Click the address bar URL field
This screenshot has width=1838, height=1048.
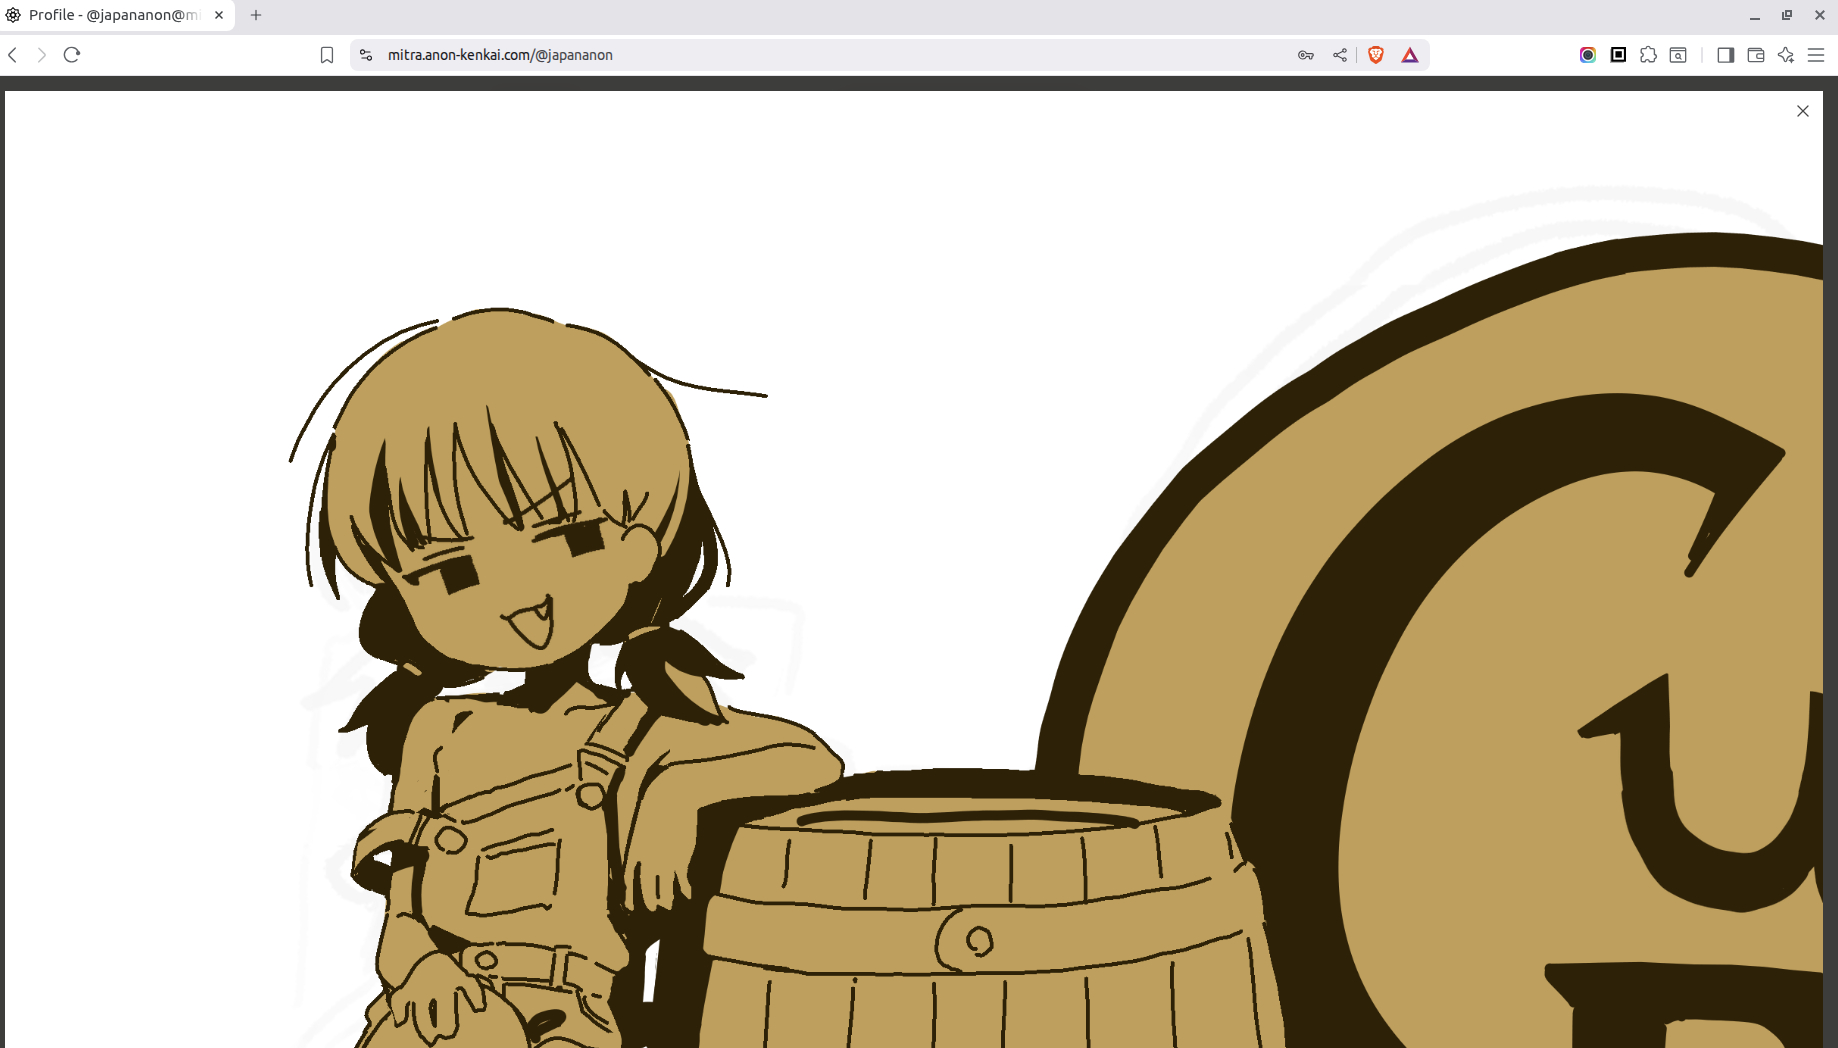pyautogui.click(x=800, y=55)
